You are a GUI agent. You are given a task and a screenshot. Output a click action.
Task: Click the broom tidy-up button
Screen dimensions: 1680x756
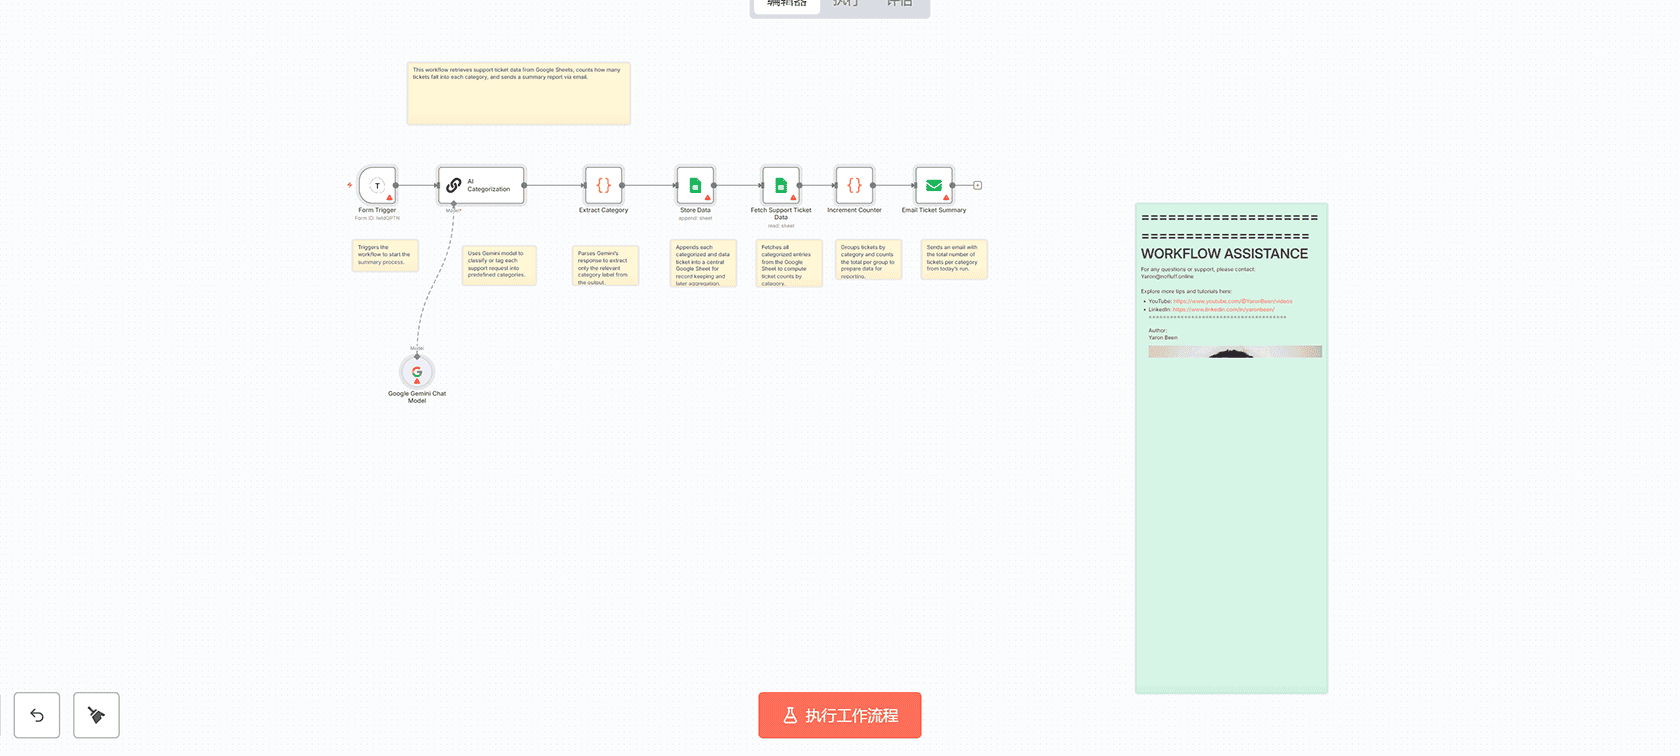(96, 715)
